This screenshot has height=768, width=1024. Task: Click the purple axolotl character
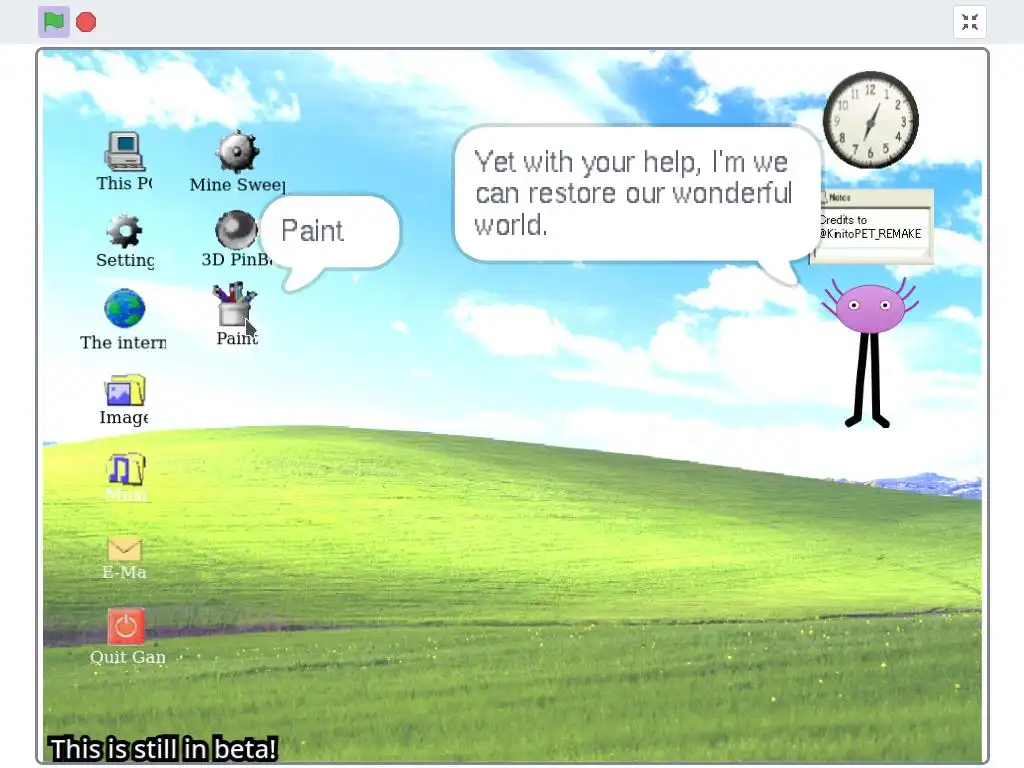869,353
